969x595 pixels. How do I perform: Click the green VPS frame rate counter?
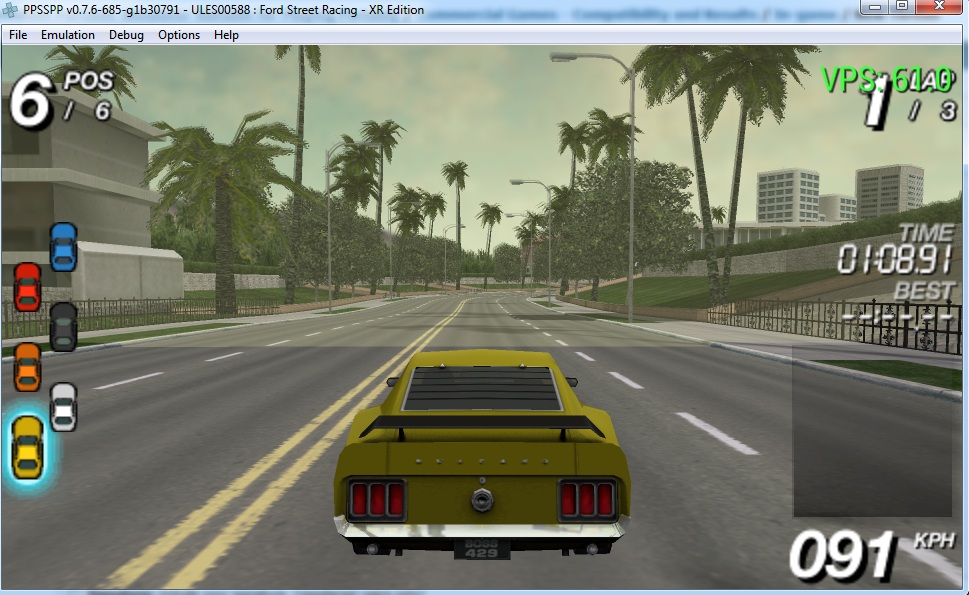click(x=870, y=79)
